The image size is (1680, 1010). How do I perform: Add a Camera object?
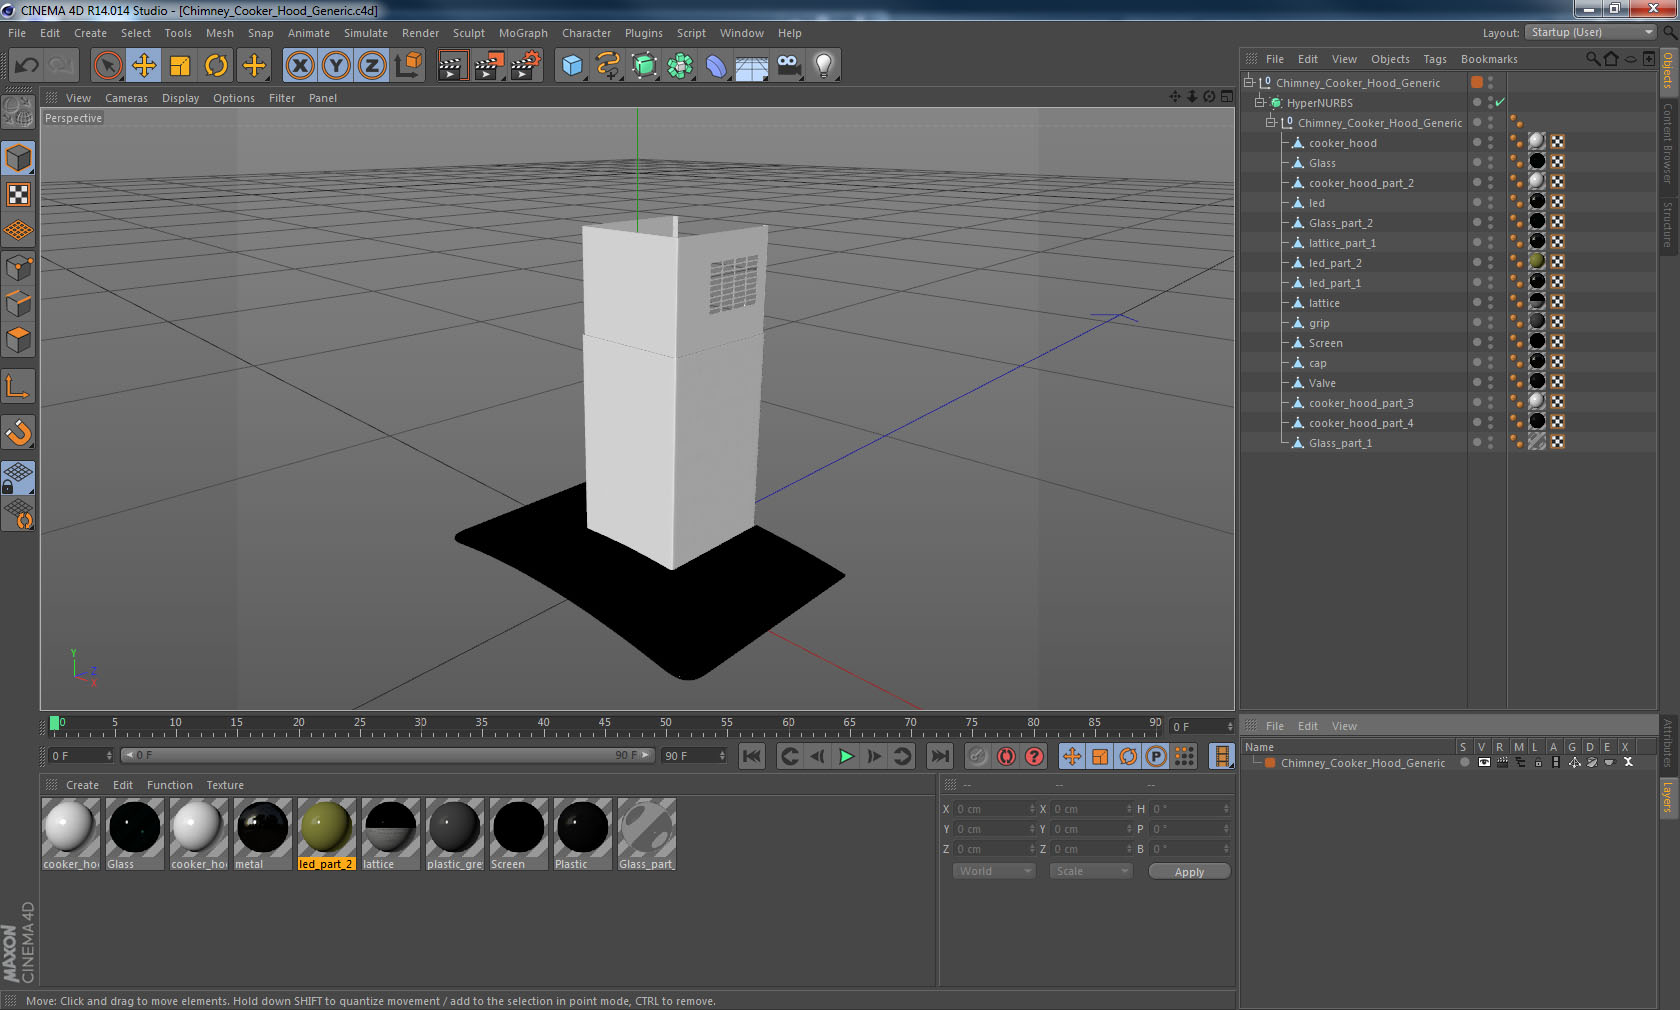pos(788,66)
